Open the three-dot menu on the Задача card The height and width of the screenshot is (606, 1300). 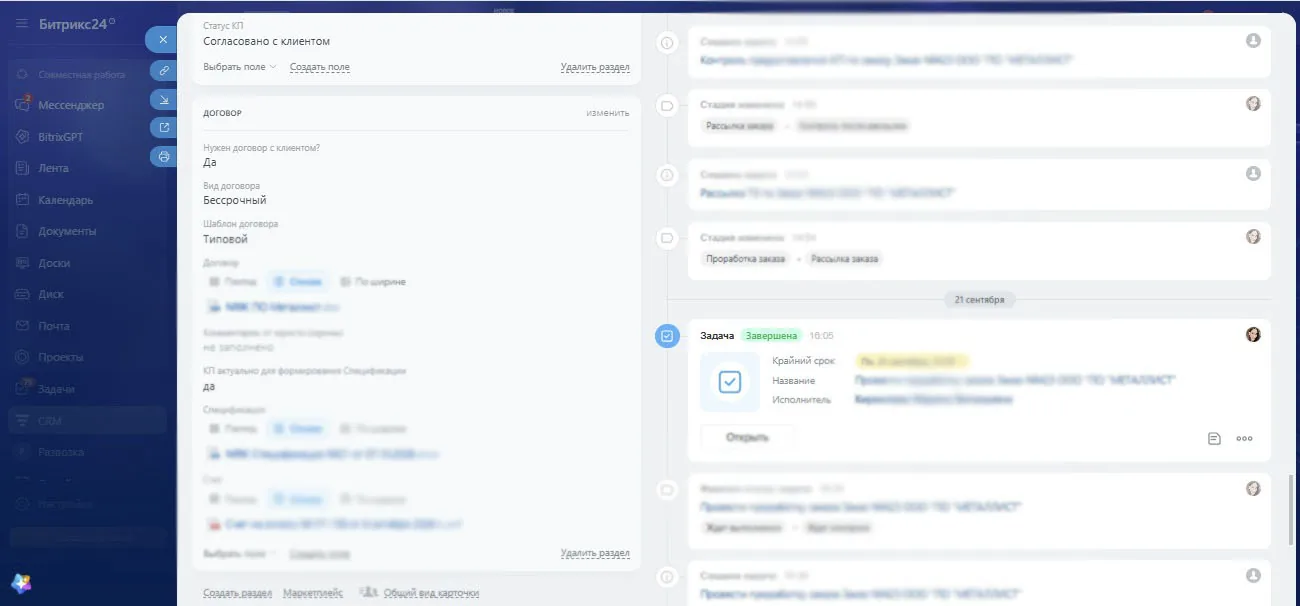click(1245, 438)
